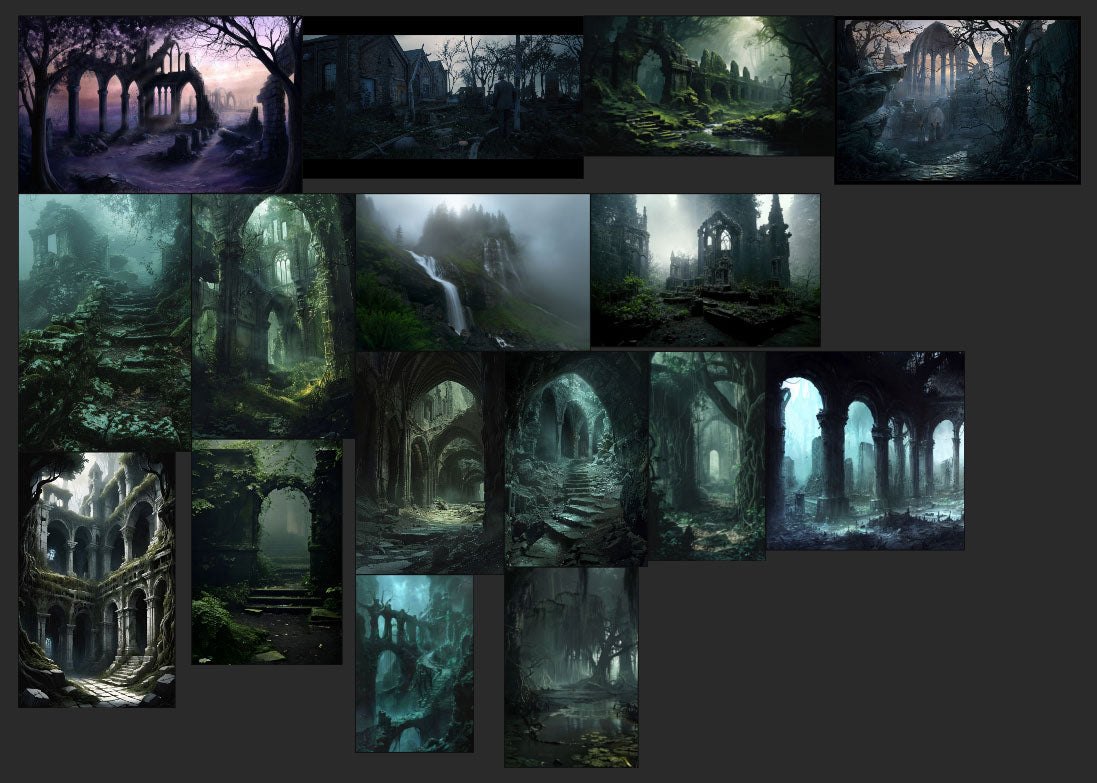Click the black letterbox bar above the brick house image
1097x783 pixels.
(x=443, y=25)
